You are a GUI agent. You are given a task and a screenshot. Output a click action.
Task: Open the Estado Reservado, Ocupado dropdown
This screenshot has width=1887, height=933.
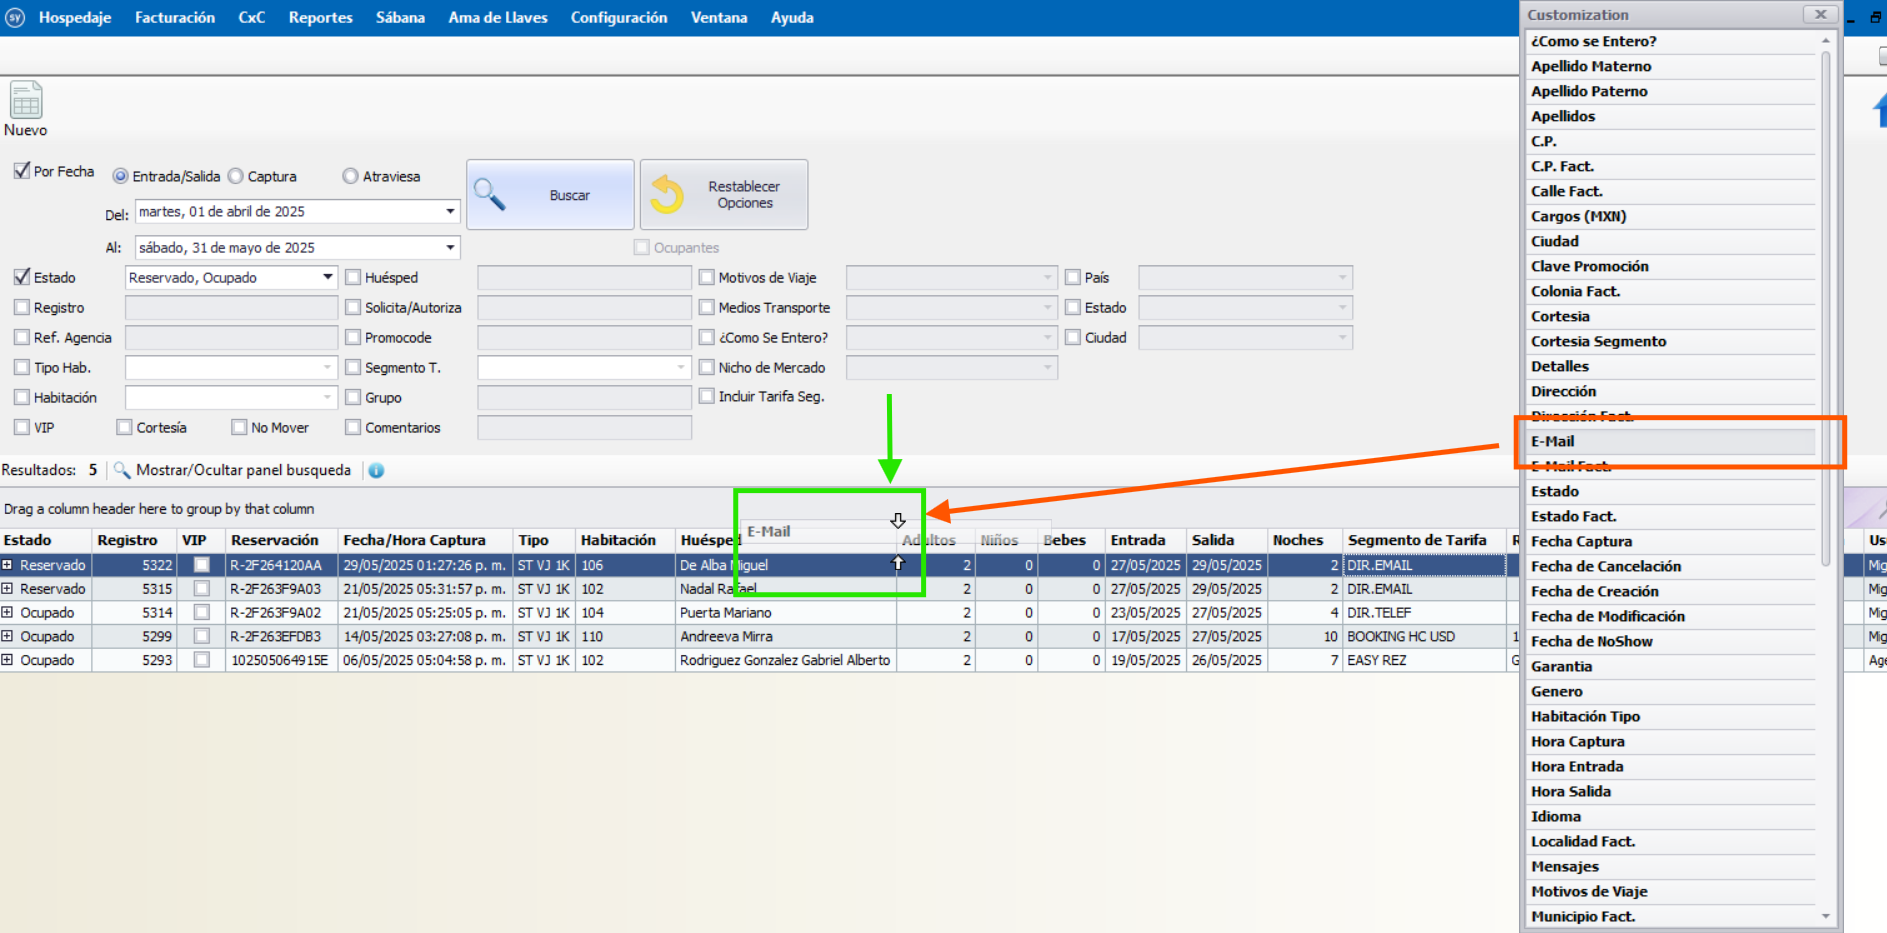click(327, 277)
